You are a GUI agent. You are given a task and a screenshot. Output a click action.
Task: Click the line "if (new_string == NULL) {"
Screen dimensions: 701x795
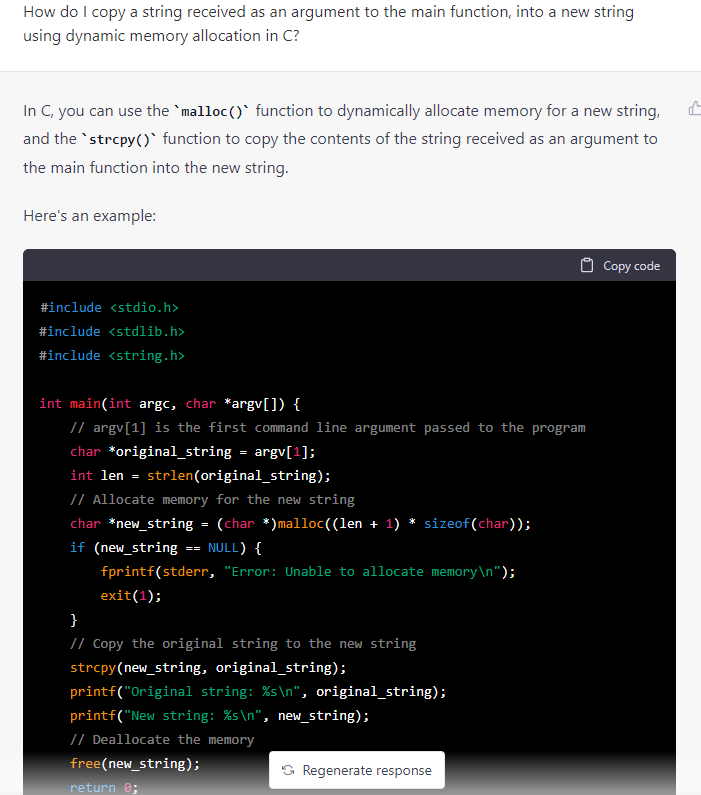(166, 548)
